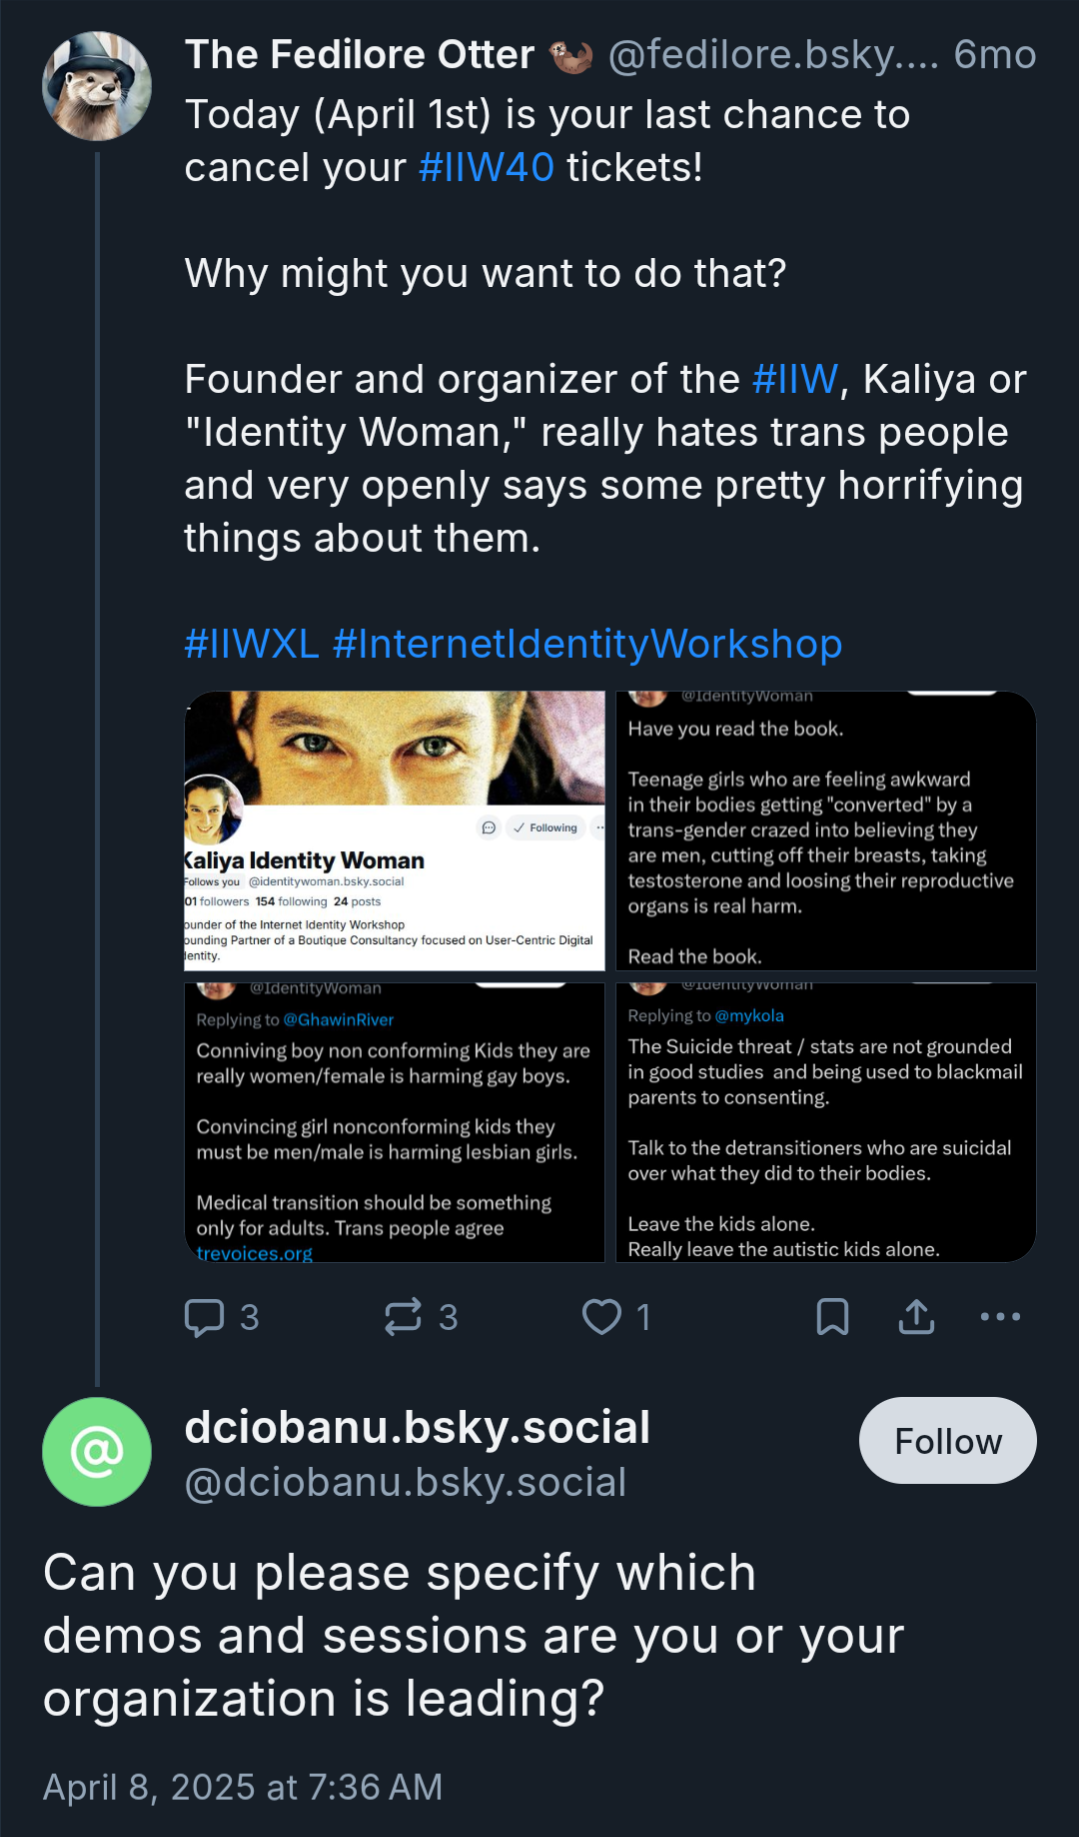
Task: Open The Fedilore Otter display name
Action: tap(360, 55)
